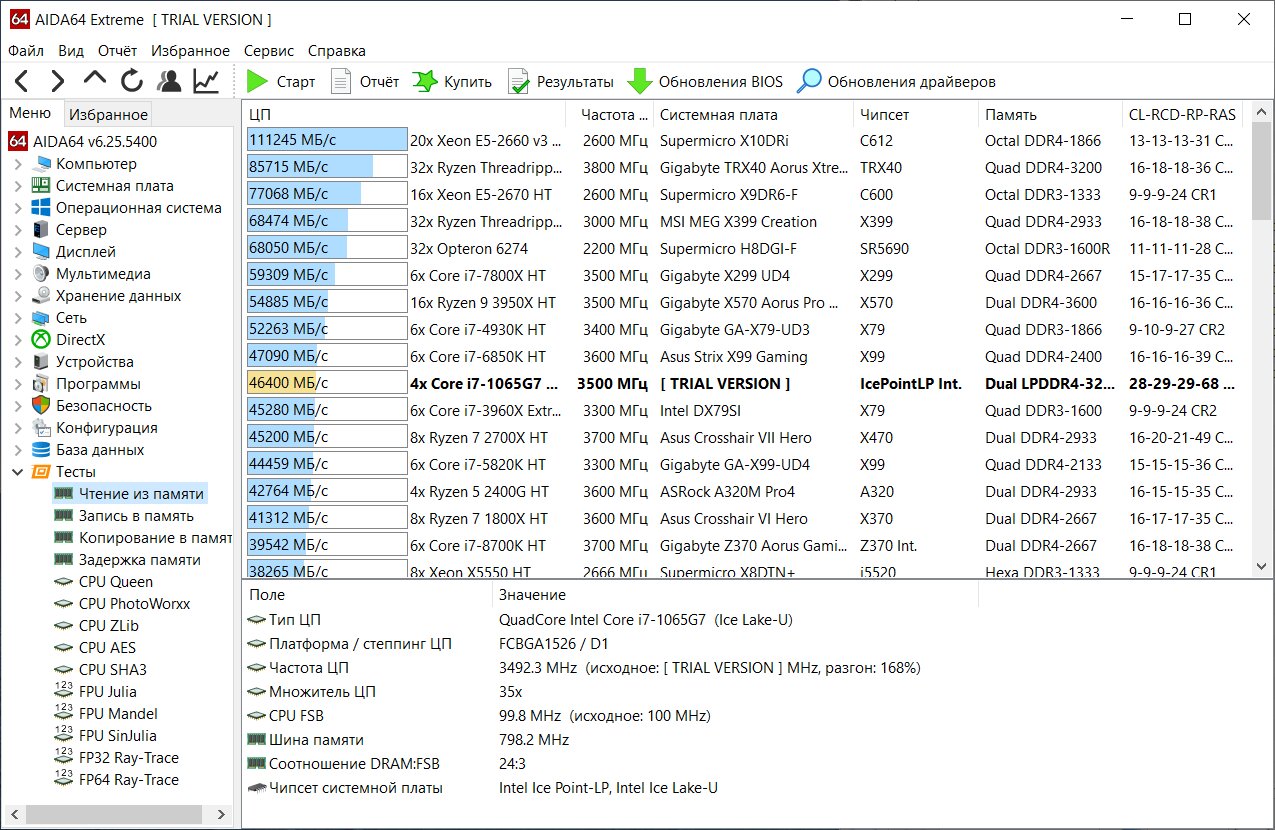Viewport: 1275px width, 830px height.
Task: Open the Справка menu
Action: pyautogui.click(x=337, y=50)
